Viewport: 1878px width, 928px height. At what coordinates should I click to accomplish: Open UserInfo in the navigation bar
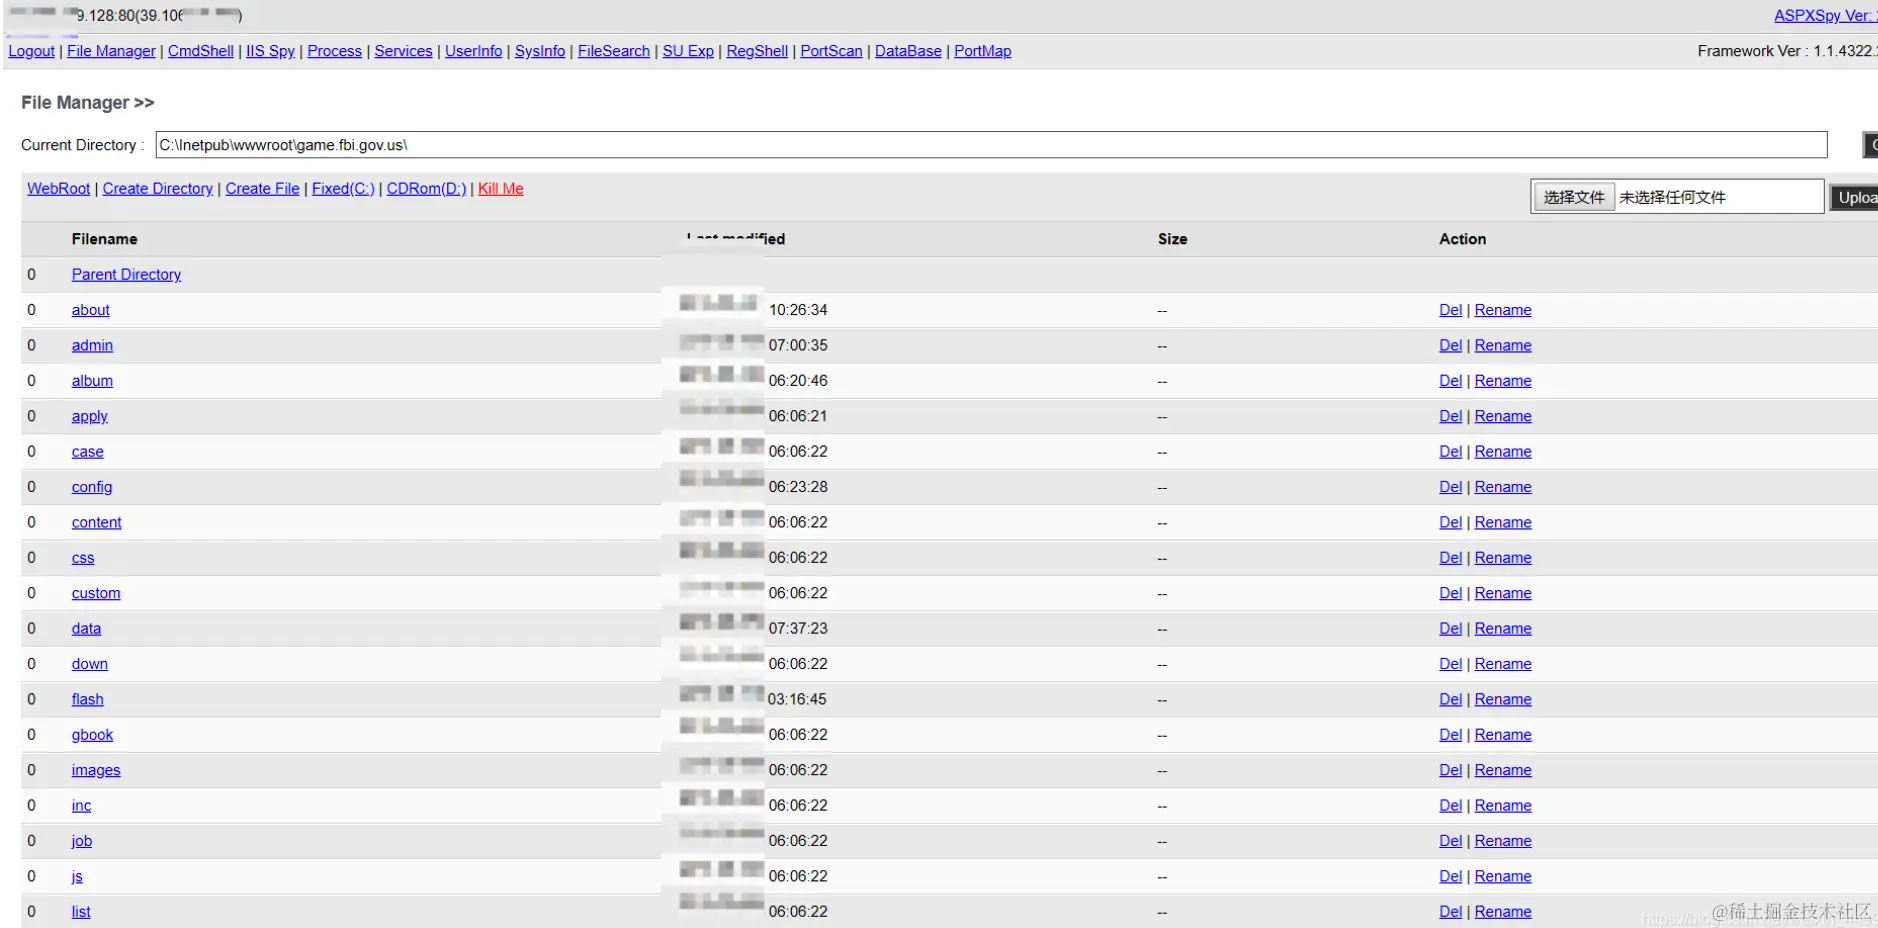pyautogui.click(x=473, y=51)
